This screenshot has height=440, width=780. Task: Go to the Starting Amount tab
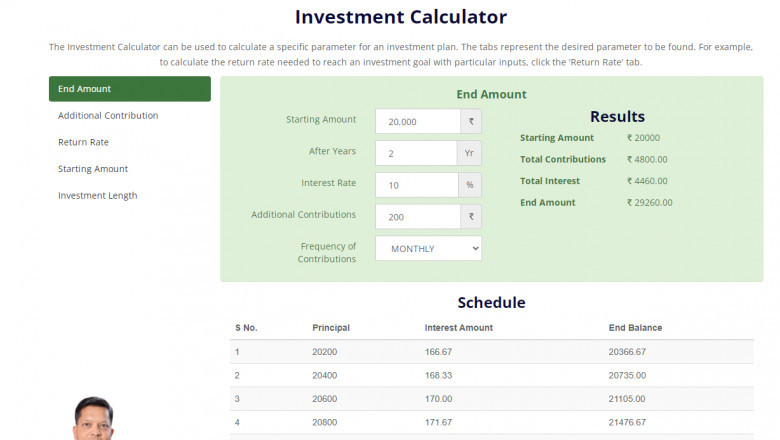[x=93, y=169]
